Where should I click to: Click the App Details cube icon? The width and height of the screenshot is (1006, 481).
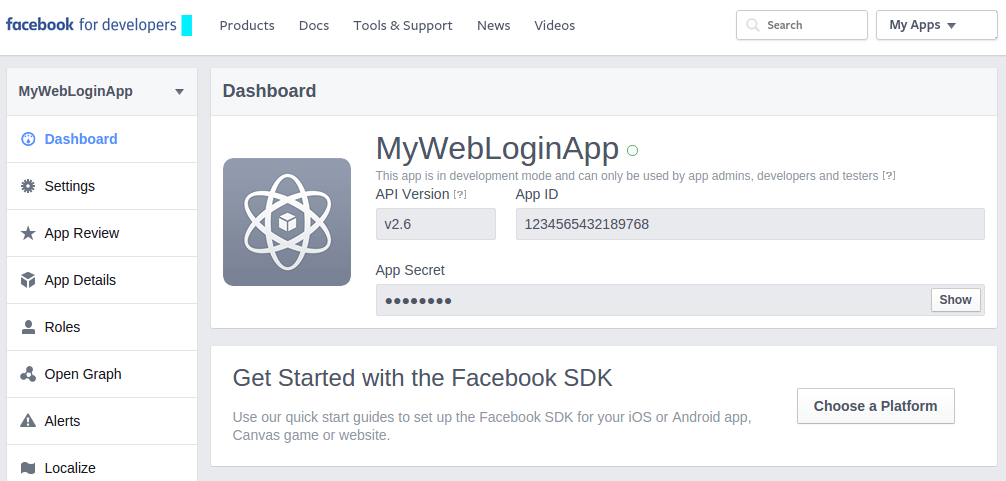[x=28, y=280]
